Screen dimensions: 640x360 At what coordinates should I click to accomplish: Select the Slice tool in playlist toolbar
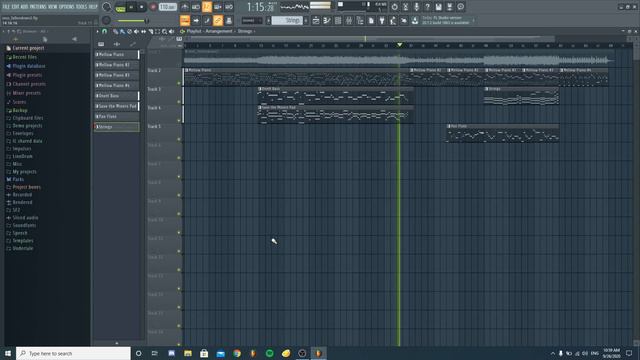pos(151,31)
